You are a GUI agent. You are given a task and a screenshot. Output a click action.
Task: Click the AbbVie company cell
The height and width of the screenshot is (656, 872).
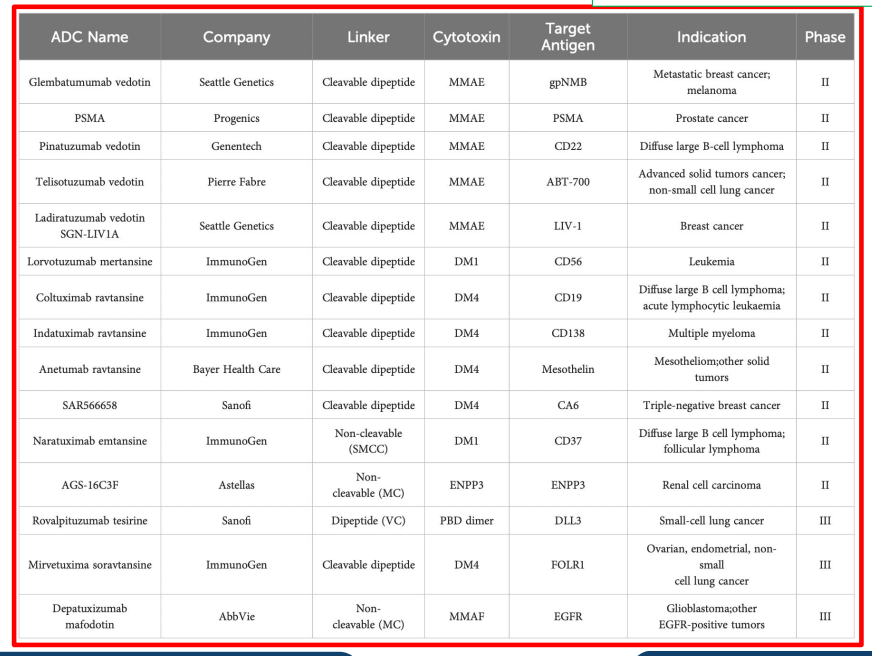tap(236, 617)
